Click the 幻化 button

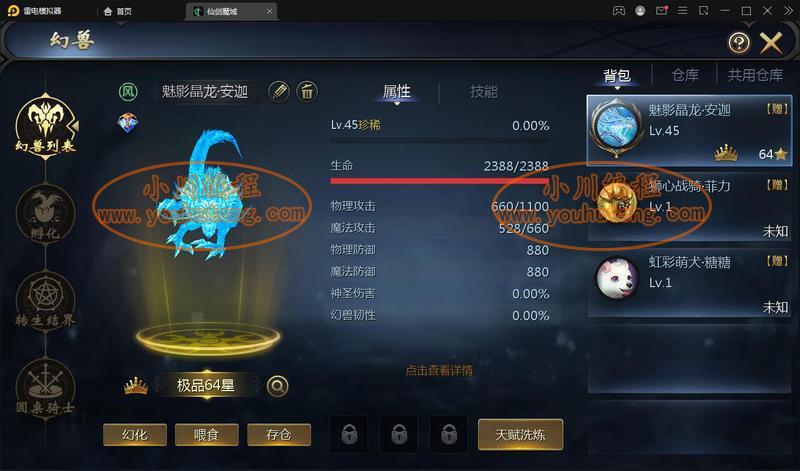[135, 435]
